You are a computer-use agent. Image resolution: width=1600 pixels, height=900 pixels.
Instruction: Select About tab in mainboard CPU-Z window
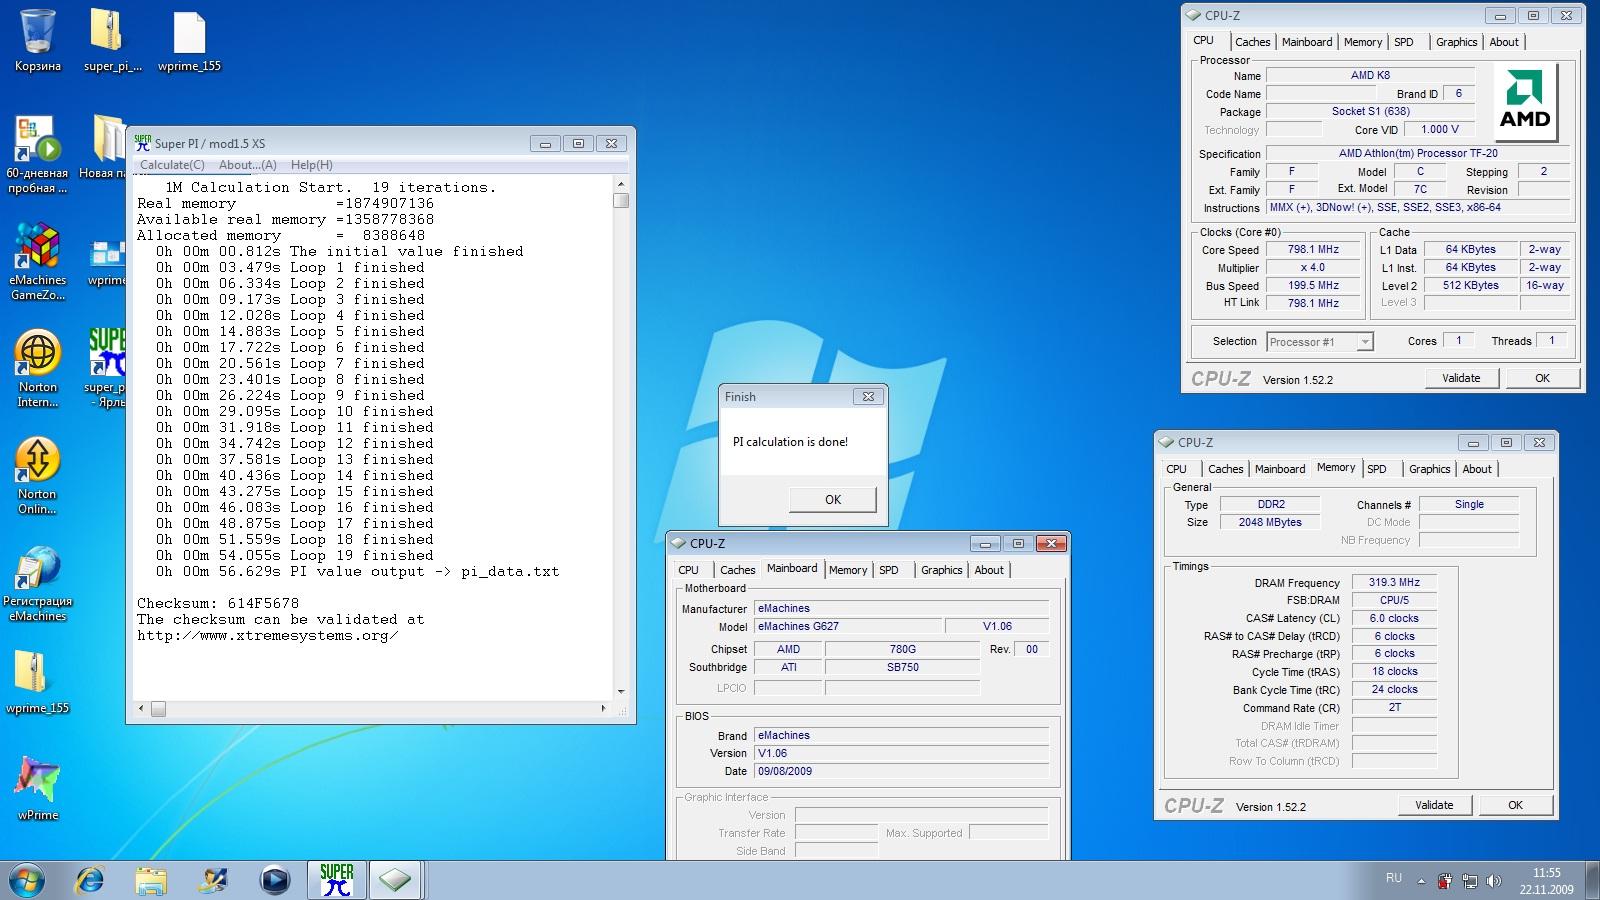coord(989,570)
